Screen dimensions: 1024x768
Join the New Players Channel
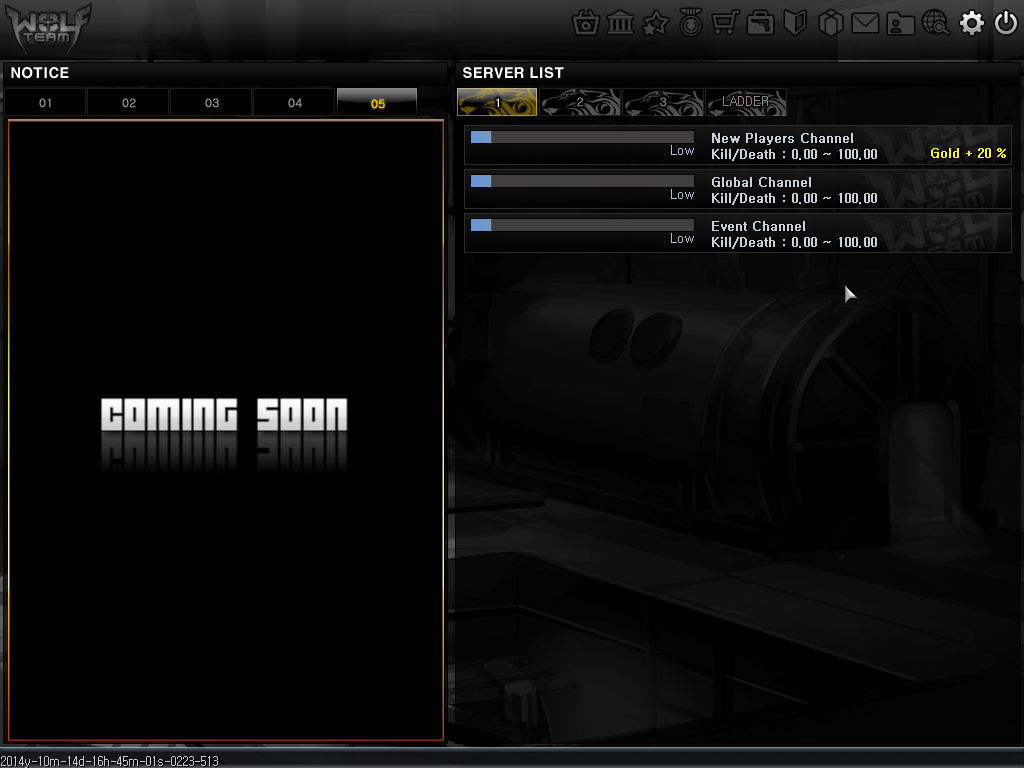coord(738,145)
